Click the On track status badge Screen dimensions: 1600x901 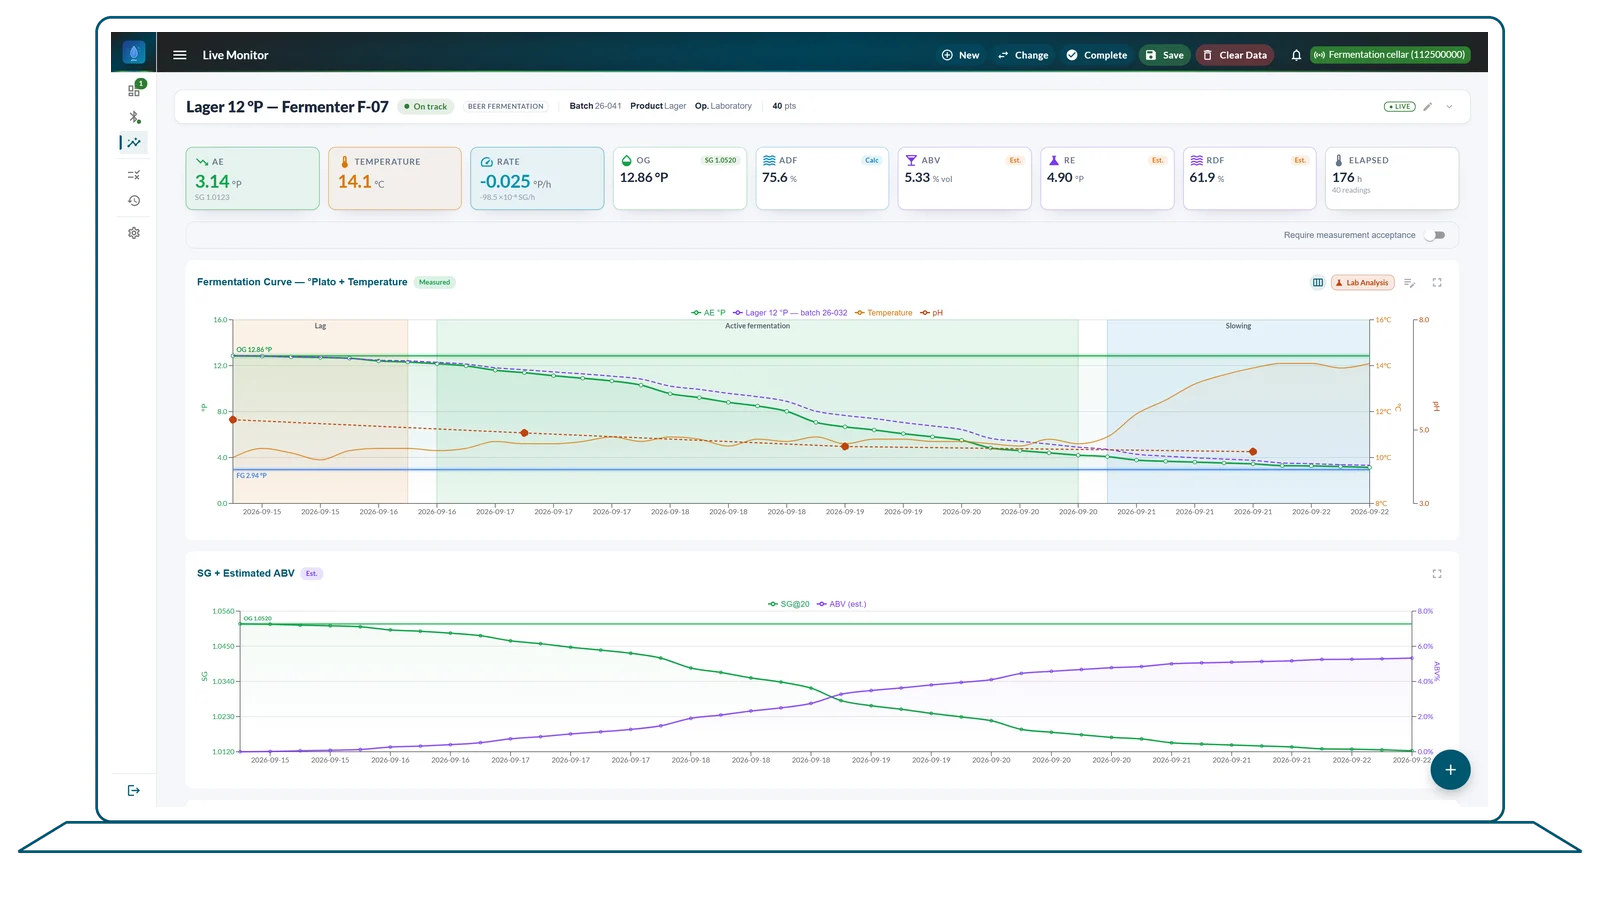(x=426, y=106)
